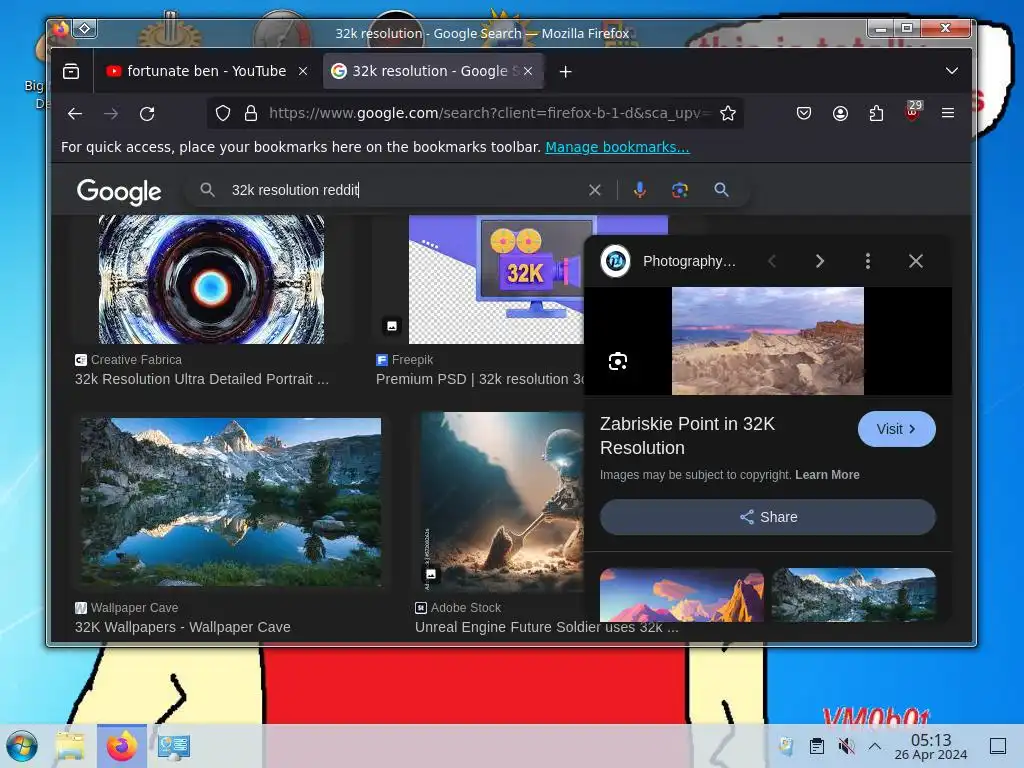Start a voice search with the microphone
The width and height of the screenshot is (1024, 768).
point(640,190)
